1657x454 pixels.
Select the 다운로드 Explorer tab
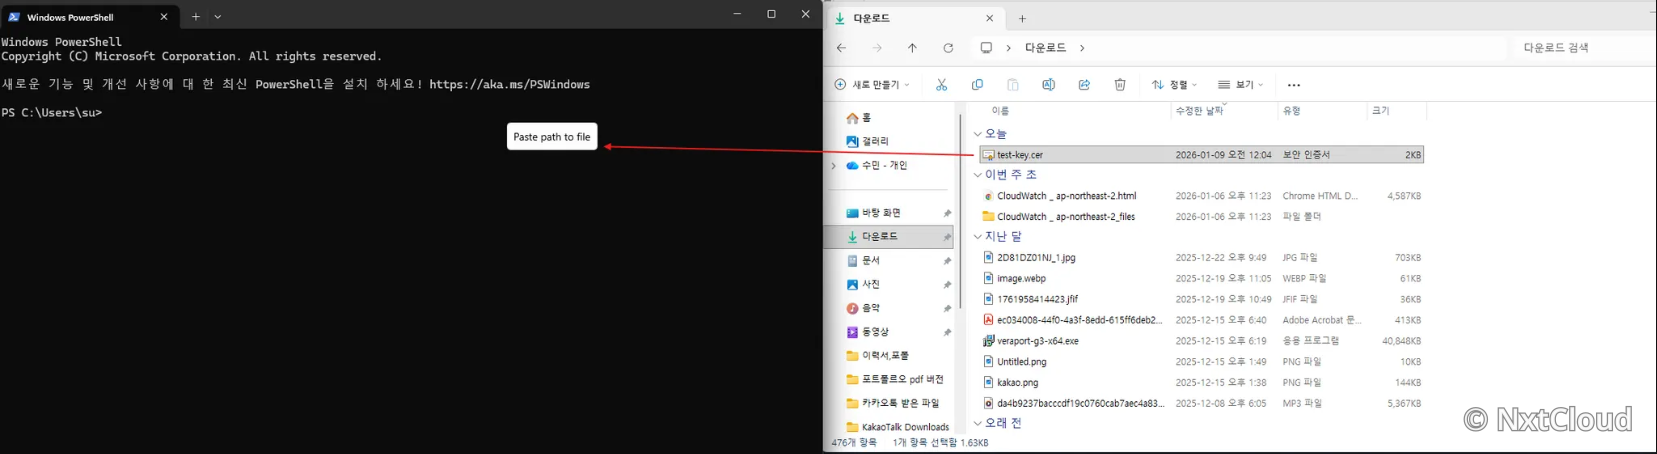[915, 18]
